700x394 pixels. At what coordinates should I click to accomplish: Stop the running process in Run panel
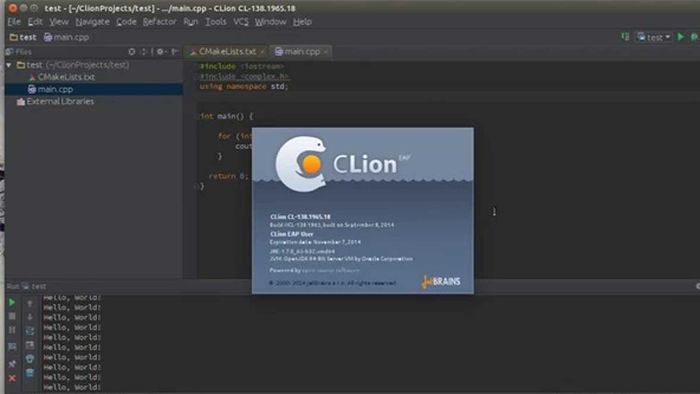(x=12, y=316)
